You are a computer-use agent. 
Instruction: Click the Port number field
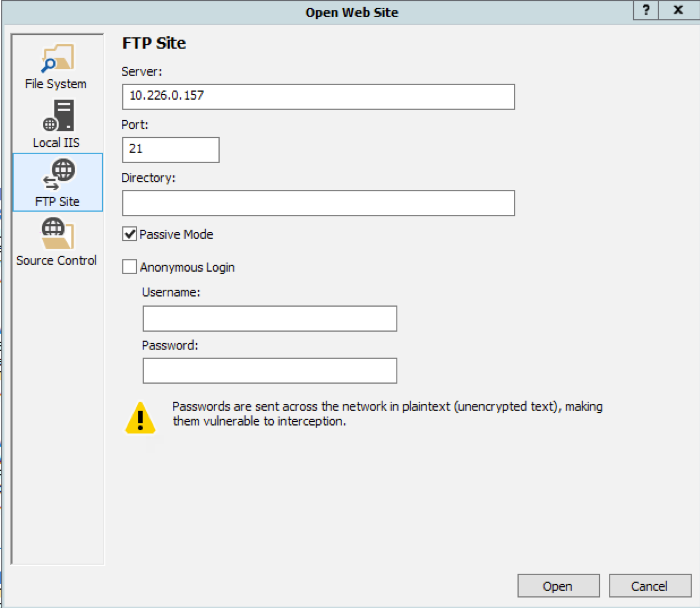coord(170,150)
